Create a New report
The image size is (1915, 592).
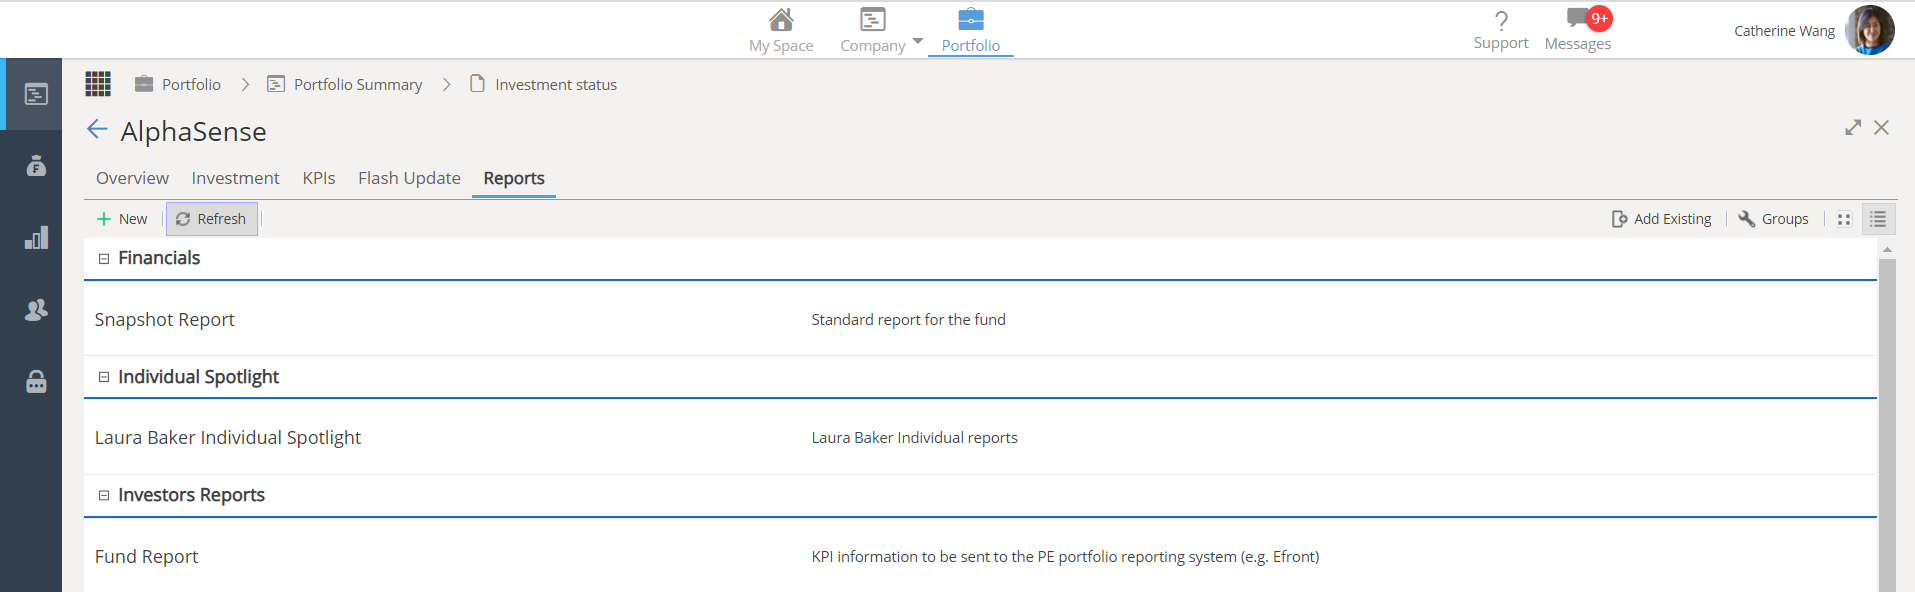(x=122, y=219)
